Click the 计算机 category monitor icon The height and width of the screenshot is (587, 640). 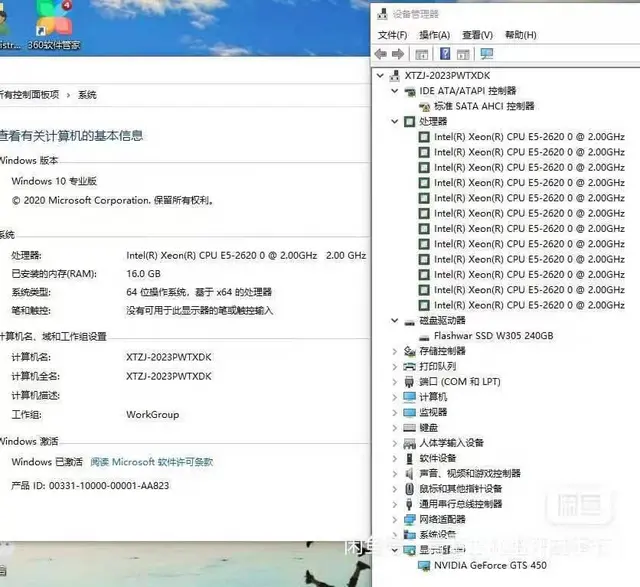click(x=409, y=397)
